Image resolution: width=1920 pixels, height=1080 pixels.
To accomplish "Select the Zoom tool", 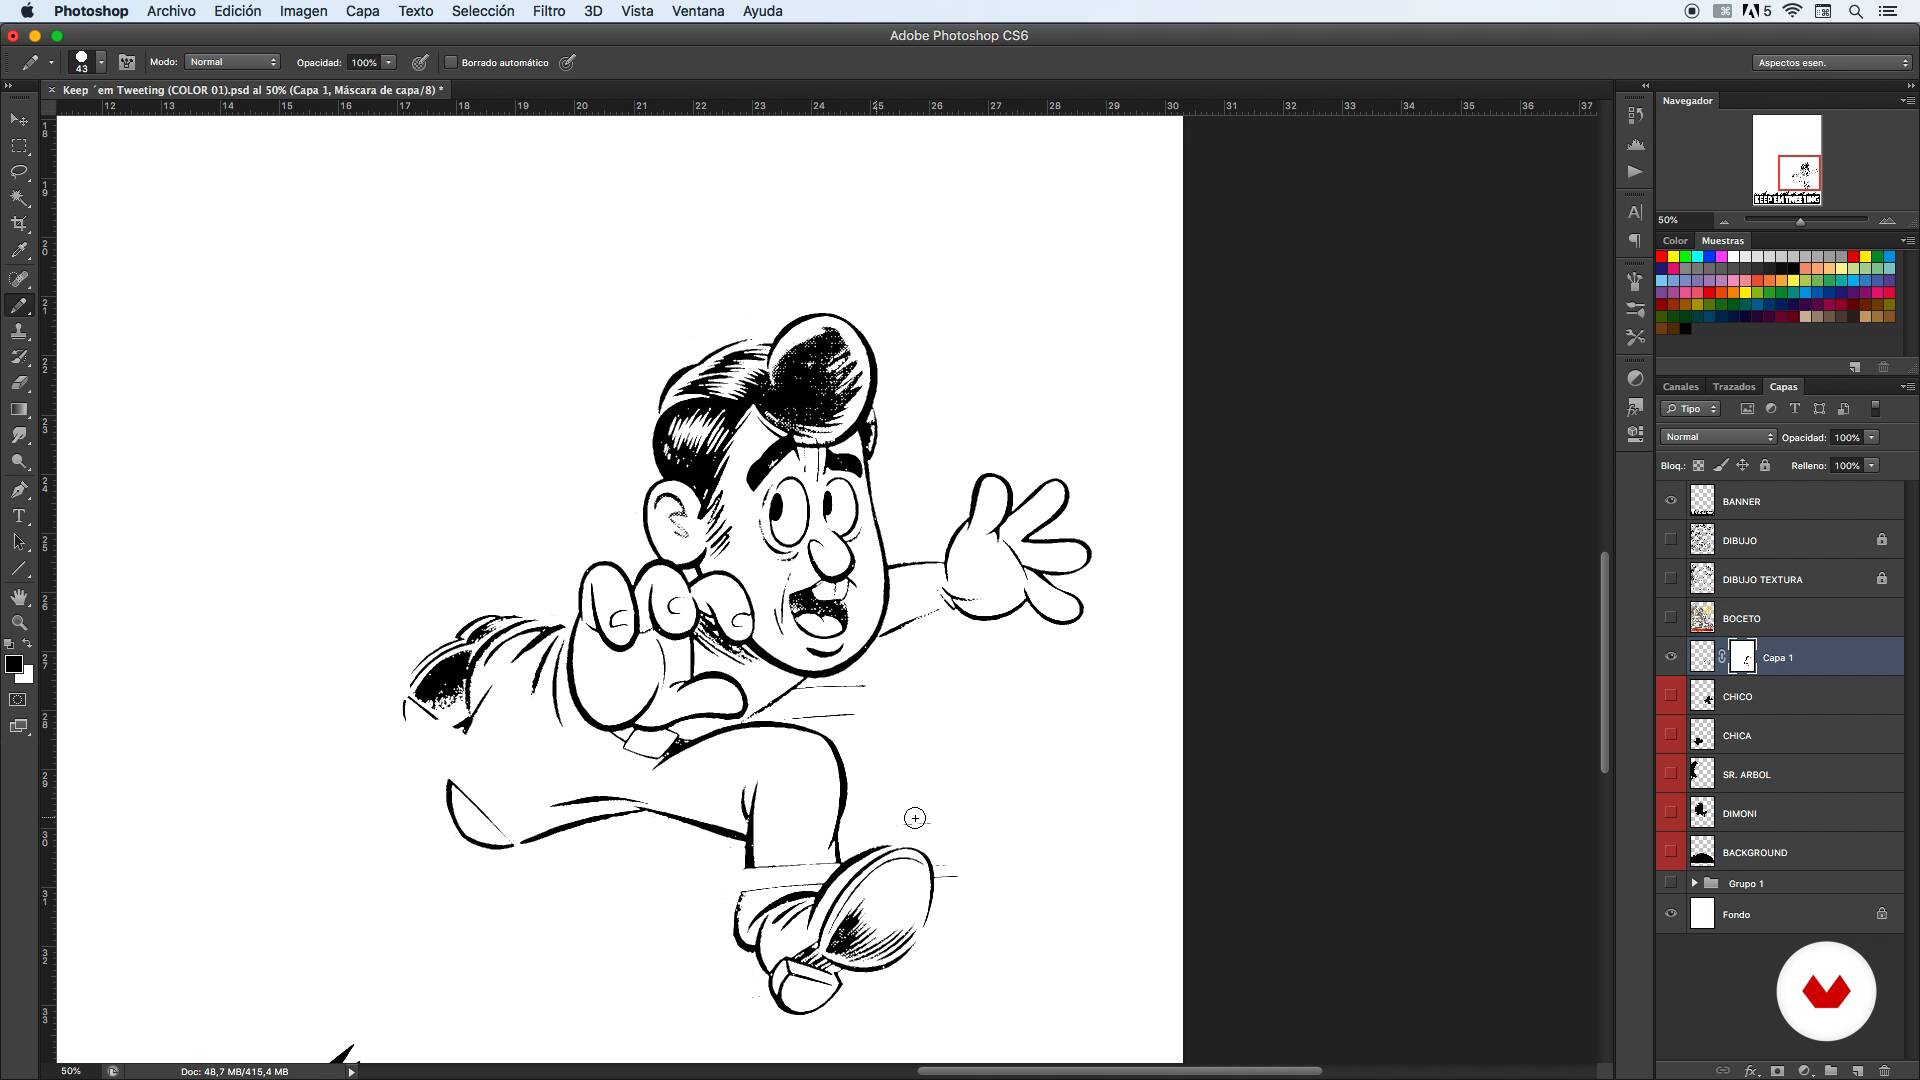I will [19, 622].
